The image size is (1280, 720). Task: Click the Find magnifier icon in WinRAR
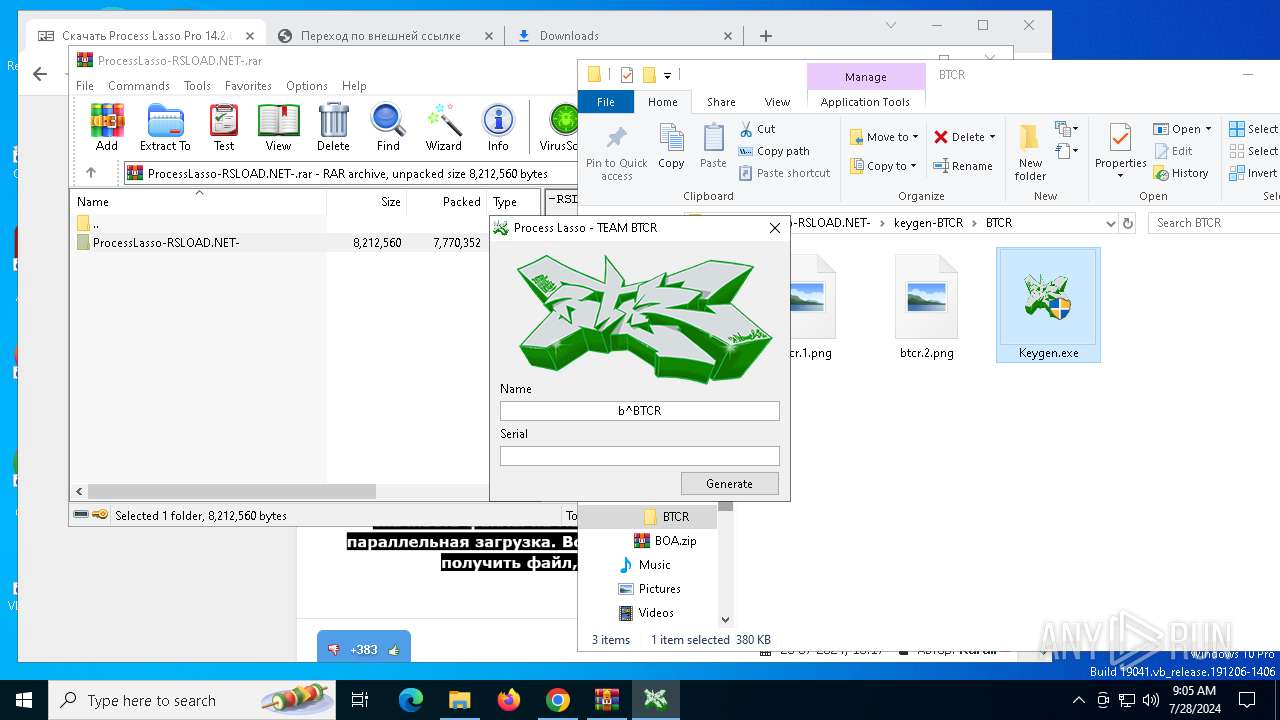click(388, 127)
